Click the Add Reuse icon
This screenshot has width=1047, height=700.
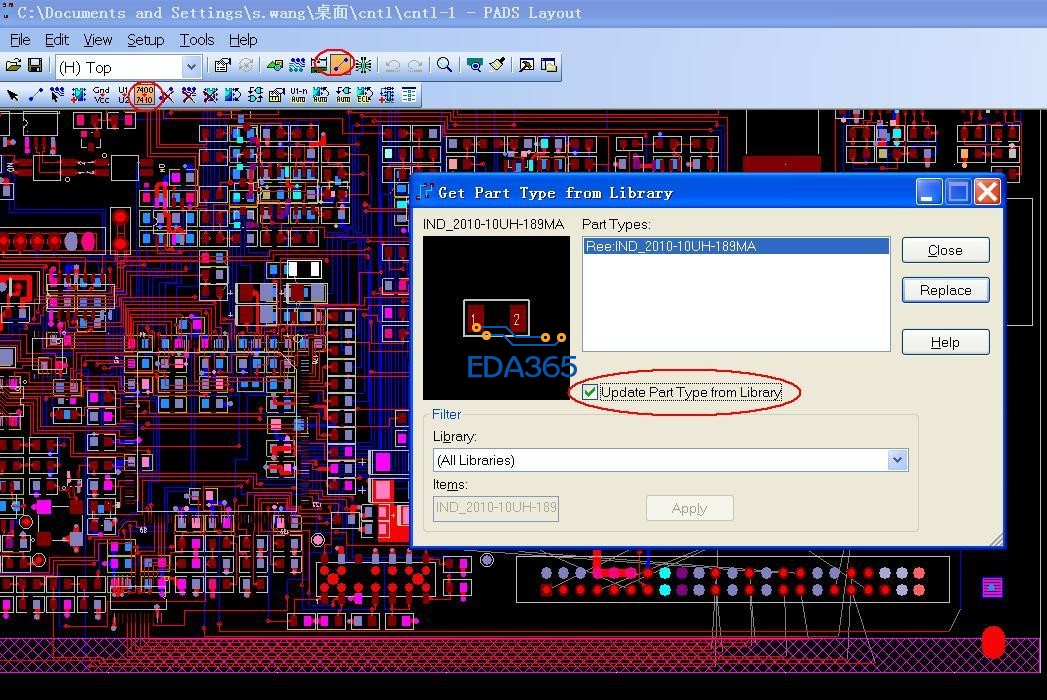point(387,96)
